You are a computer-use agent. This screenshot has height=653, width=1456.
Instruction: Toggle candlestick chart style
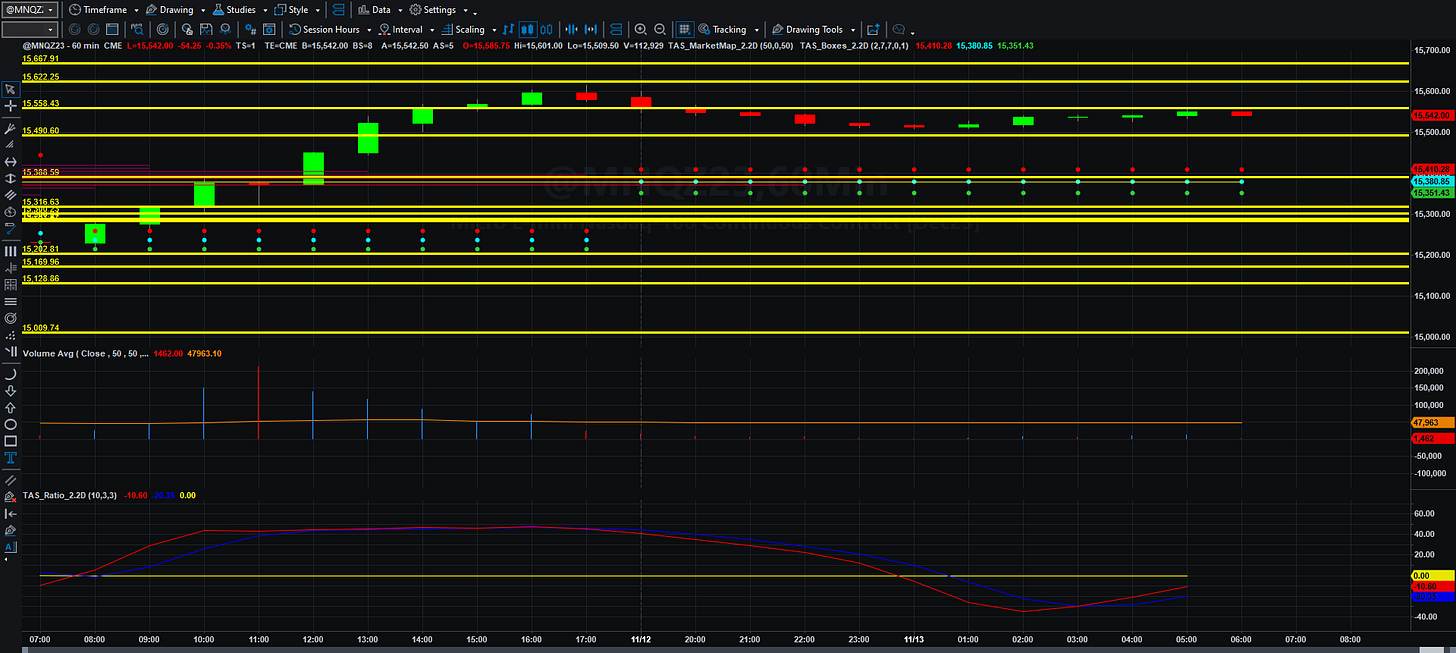coord(528,29)
